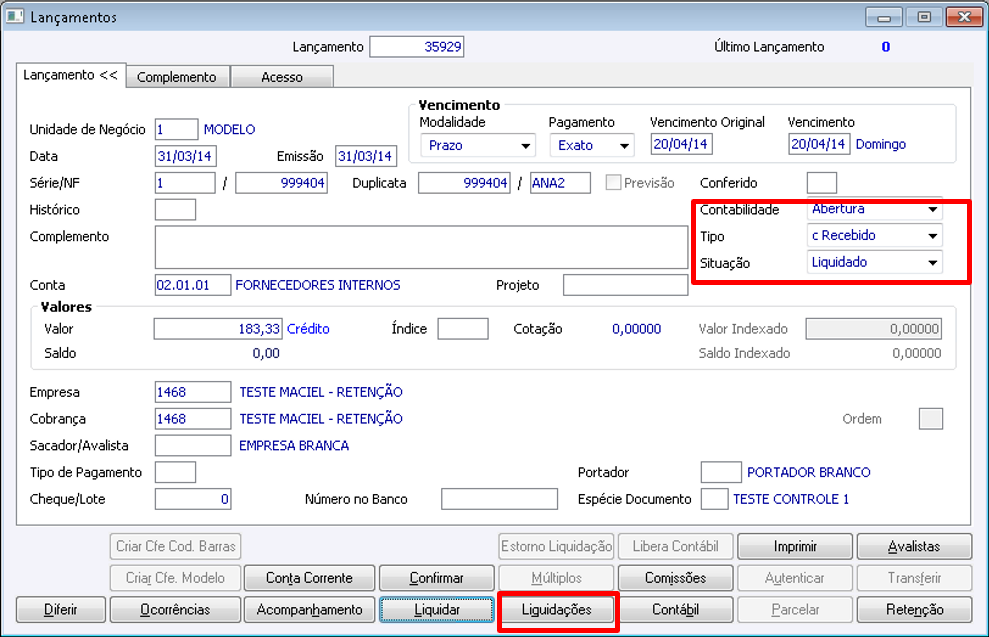Expand the Tipo c Recebido dropdown

[x=874, y=236]
